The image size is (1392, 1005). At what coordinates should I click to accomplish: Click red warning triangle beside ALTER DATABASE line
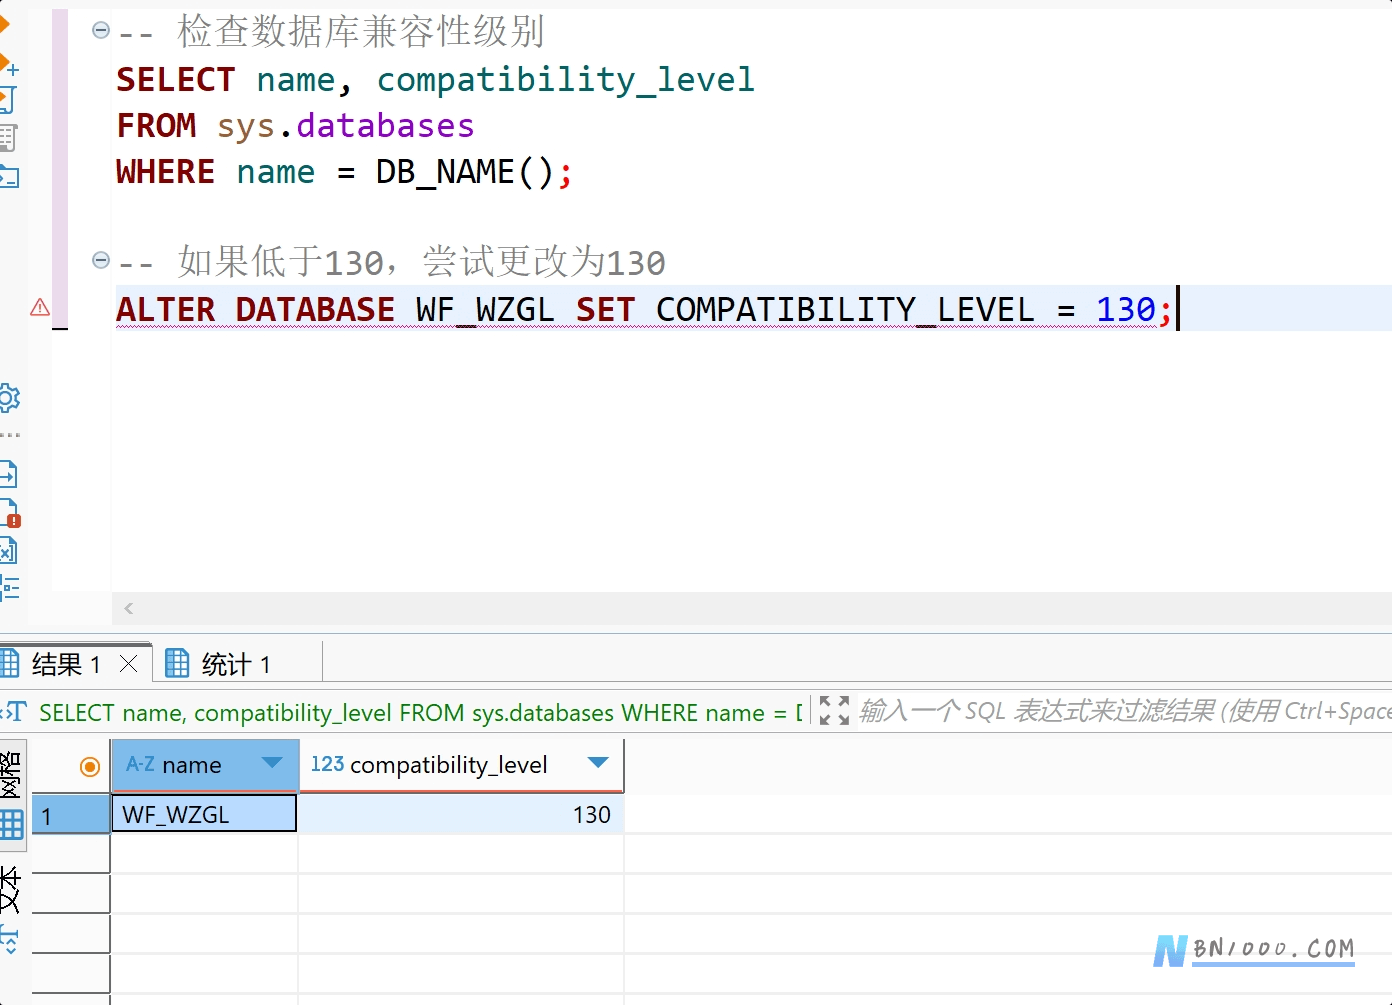point(40,307)
